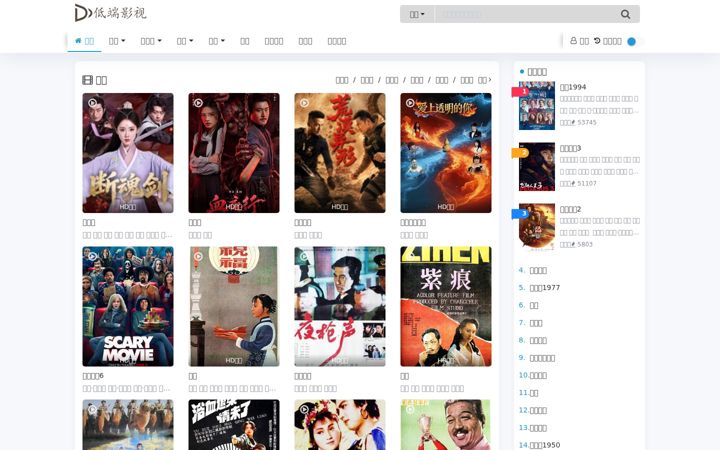
Task: Click the rank 7 entry in hot list
Action: 536,323
